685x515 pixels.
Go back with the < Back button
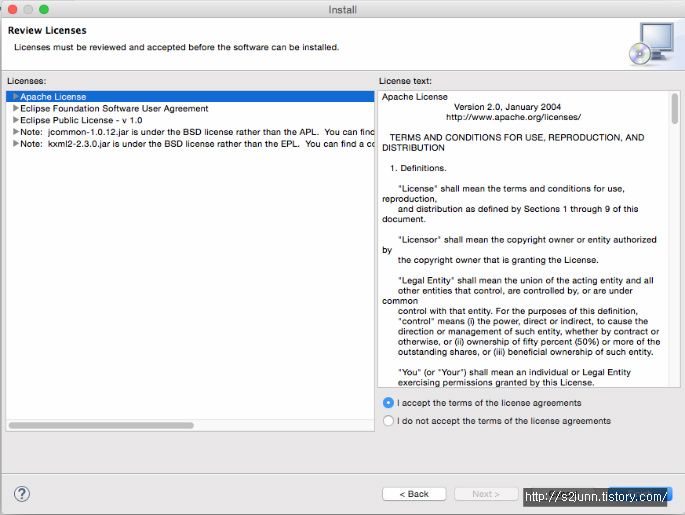414,494
